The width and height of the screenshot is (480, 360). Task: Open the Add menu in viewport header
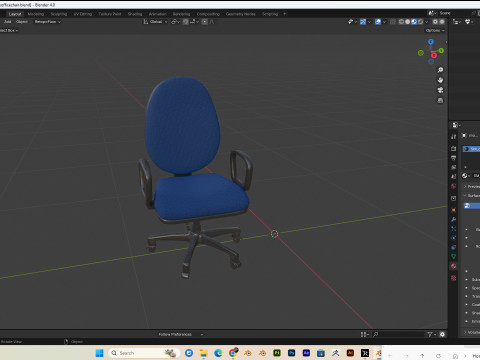(x=7, y=22)
